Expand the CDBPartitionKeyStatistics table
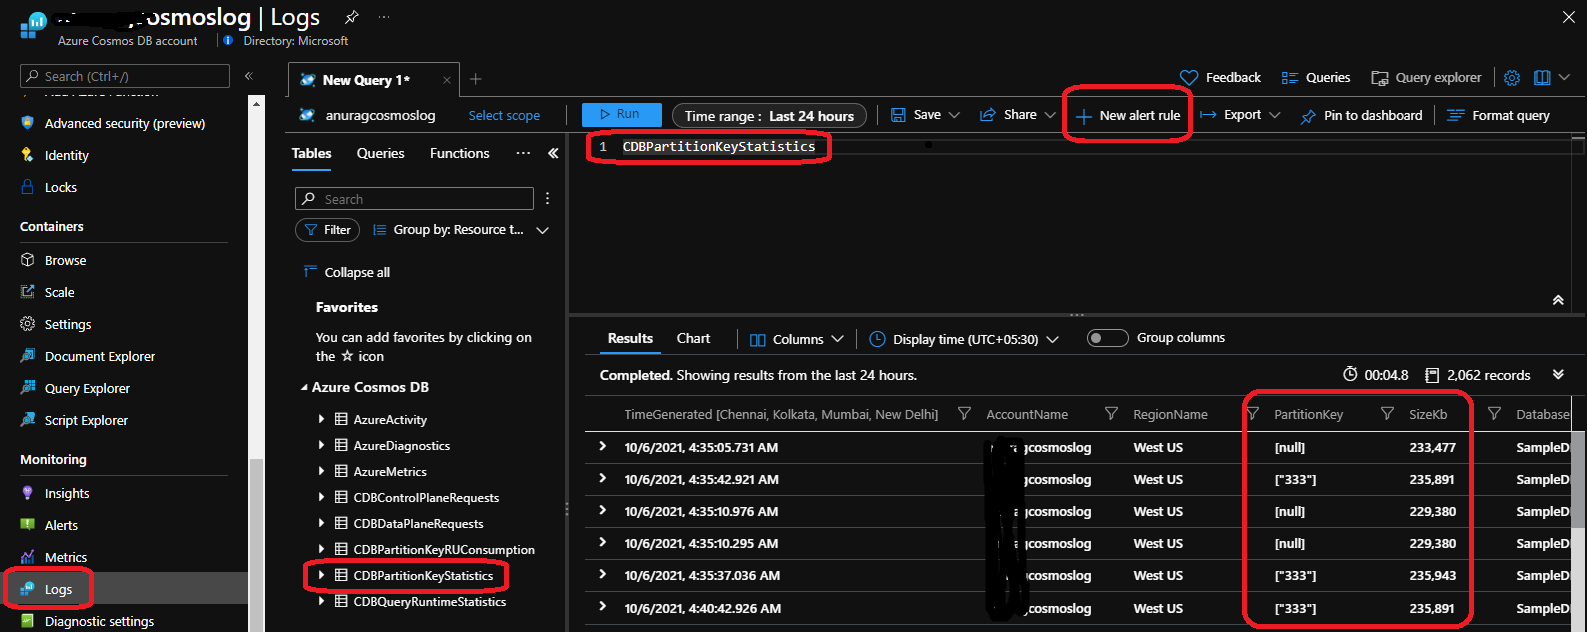The height and width of the screenshot is (632, 1587). click(x=321, y=575)
